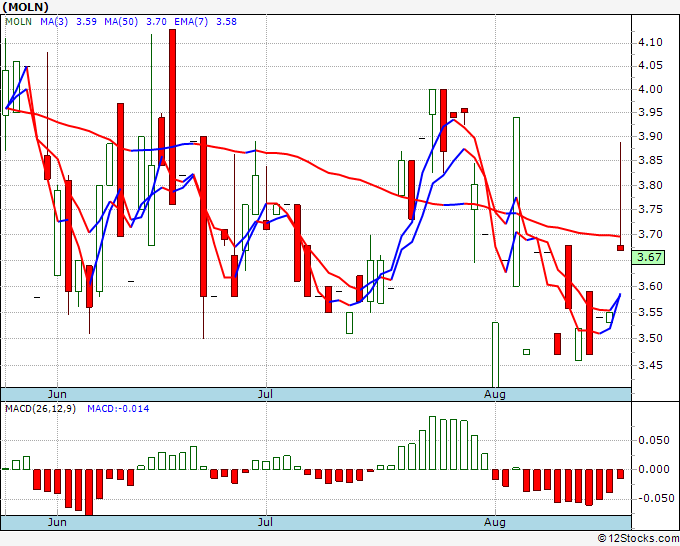Click Jun on the price chart axis
Image resolution: width=680 pixels, height=546 pixels.
point(57,394)
